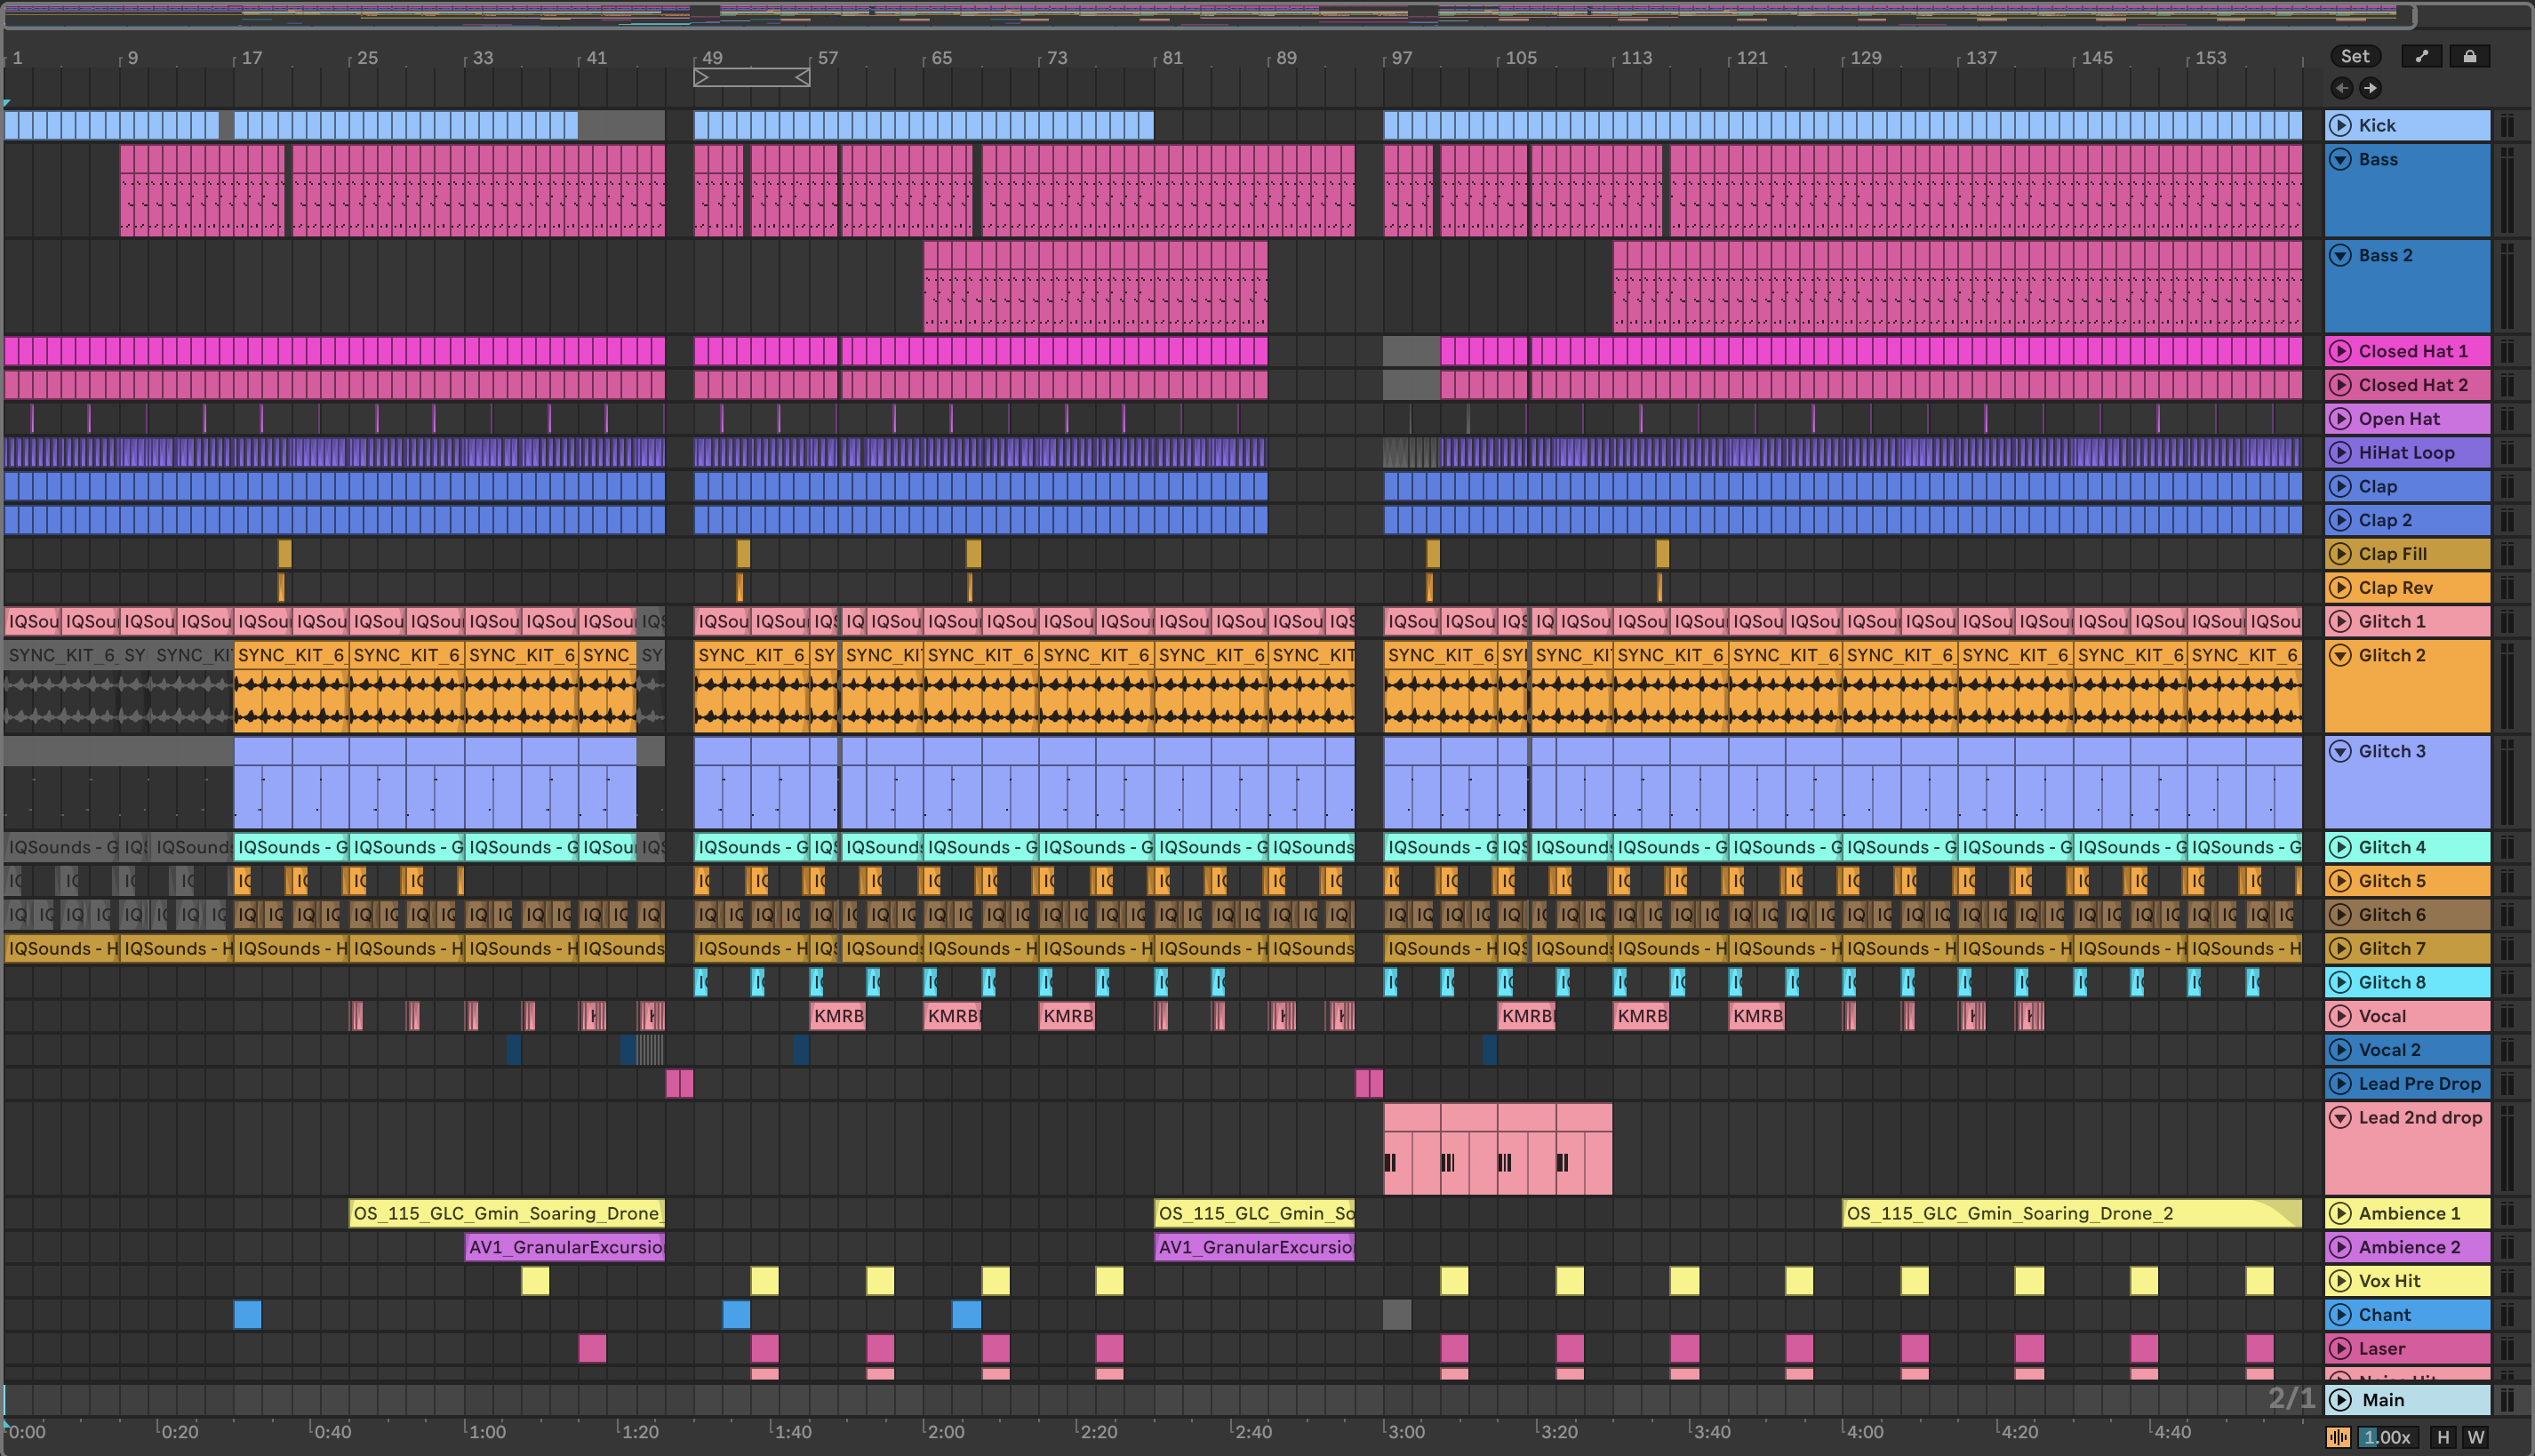Jump to previous locator with left arrow
This screenshot has height=1456, width=2535.
tap(2341, 88)
